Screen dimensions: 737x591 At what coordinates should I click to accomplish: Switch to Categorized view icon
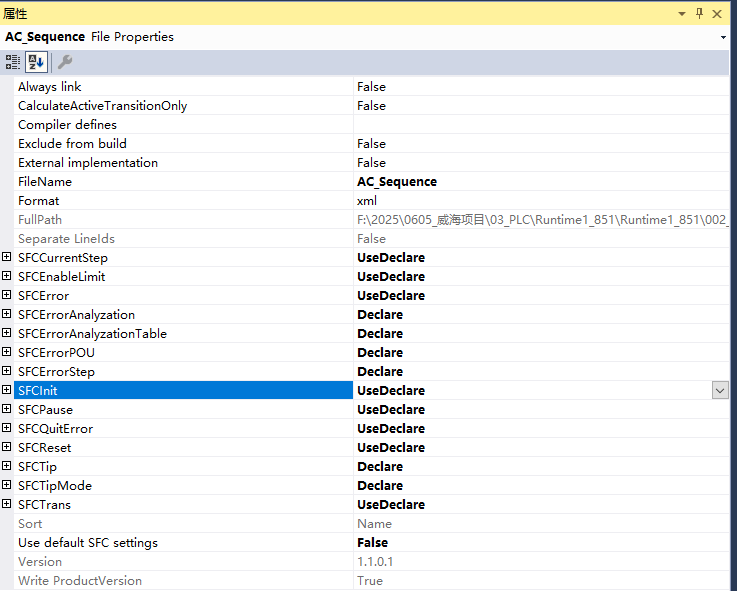tap(13, 62)
